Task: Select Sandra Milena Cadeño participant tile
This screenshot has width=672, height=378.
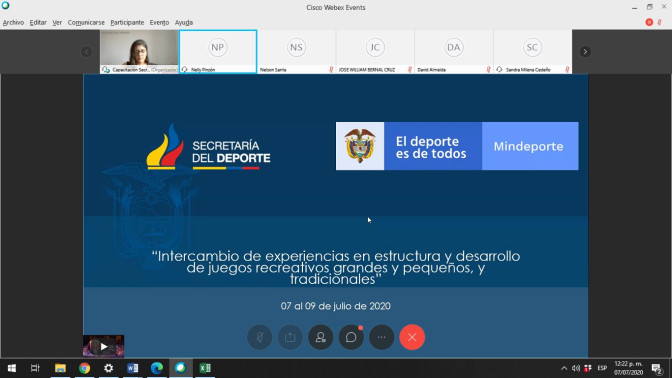Action: 533,51
